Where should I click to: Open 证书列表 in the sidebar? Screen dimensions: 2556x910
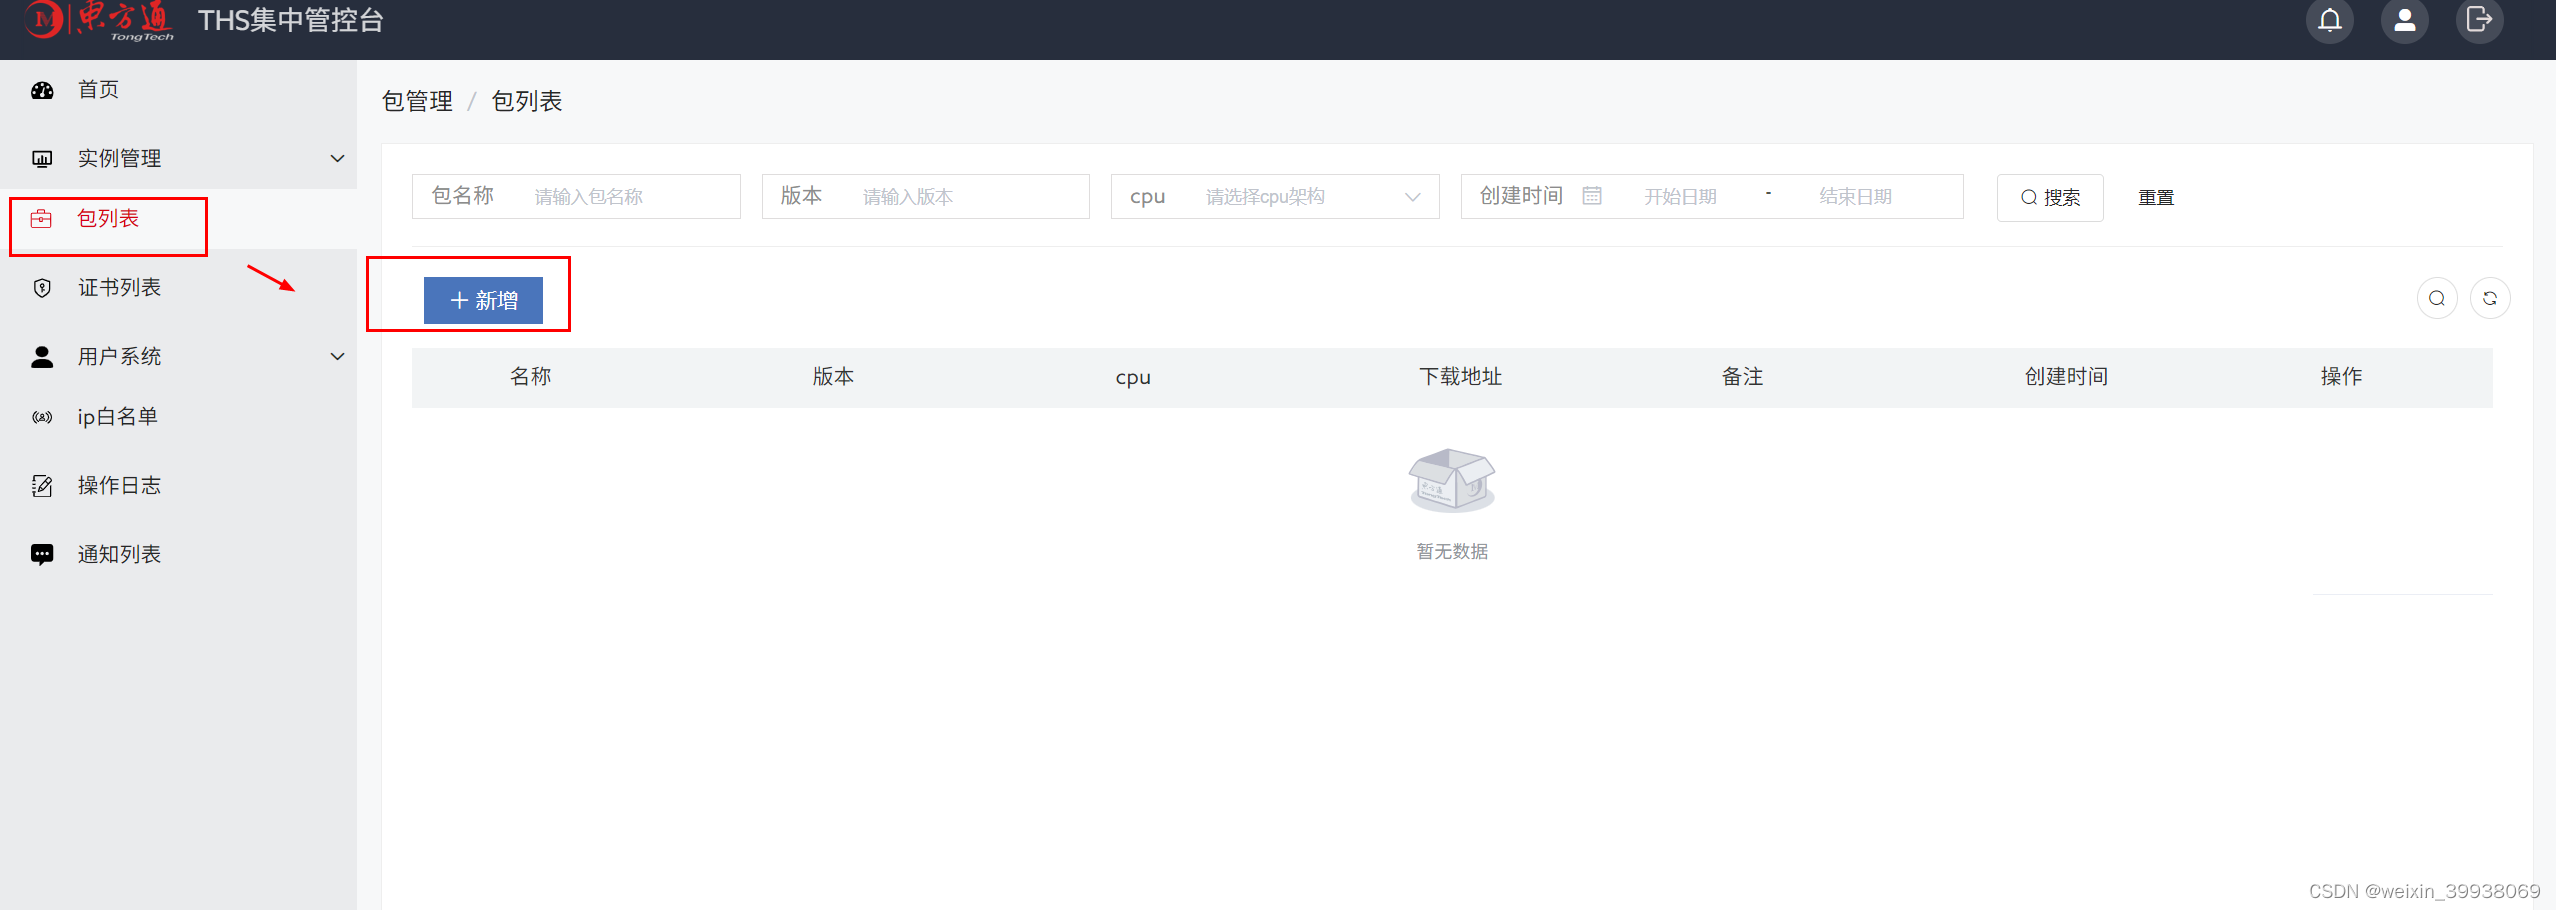coord(119,288)
